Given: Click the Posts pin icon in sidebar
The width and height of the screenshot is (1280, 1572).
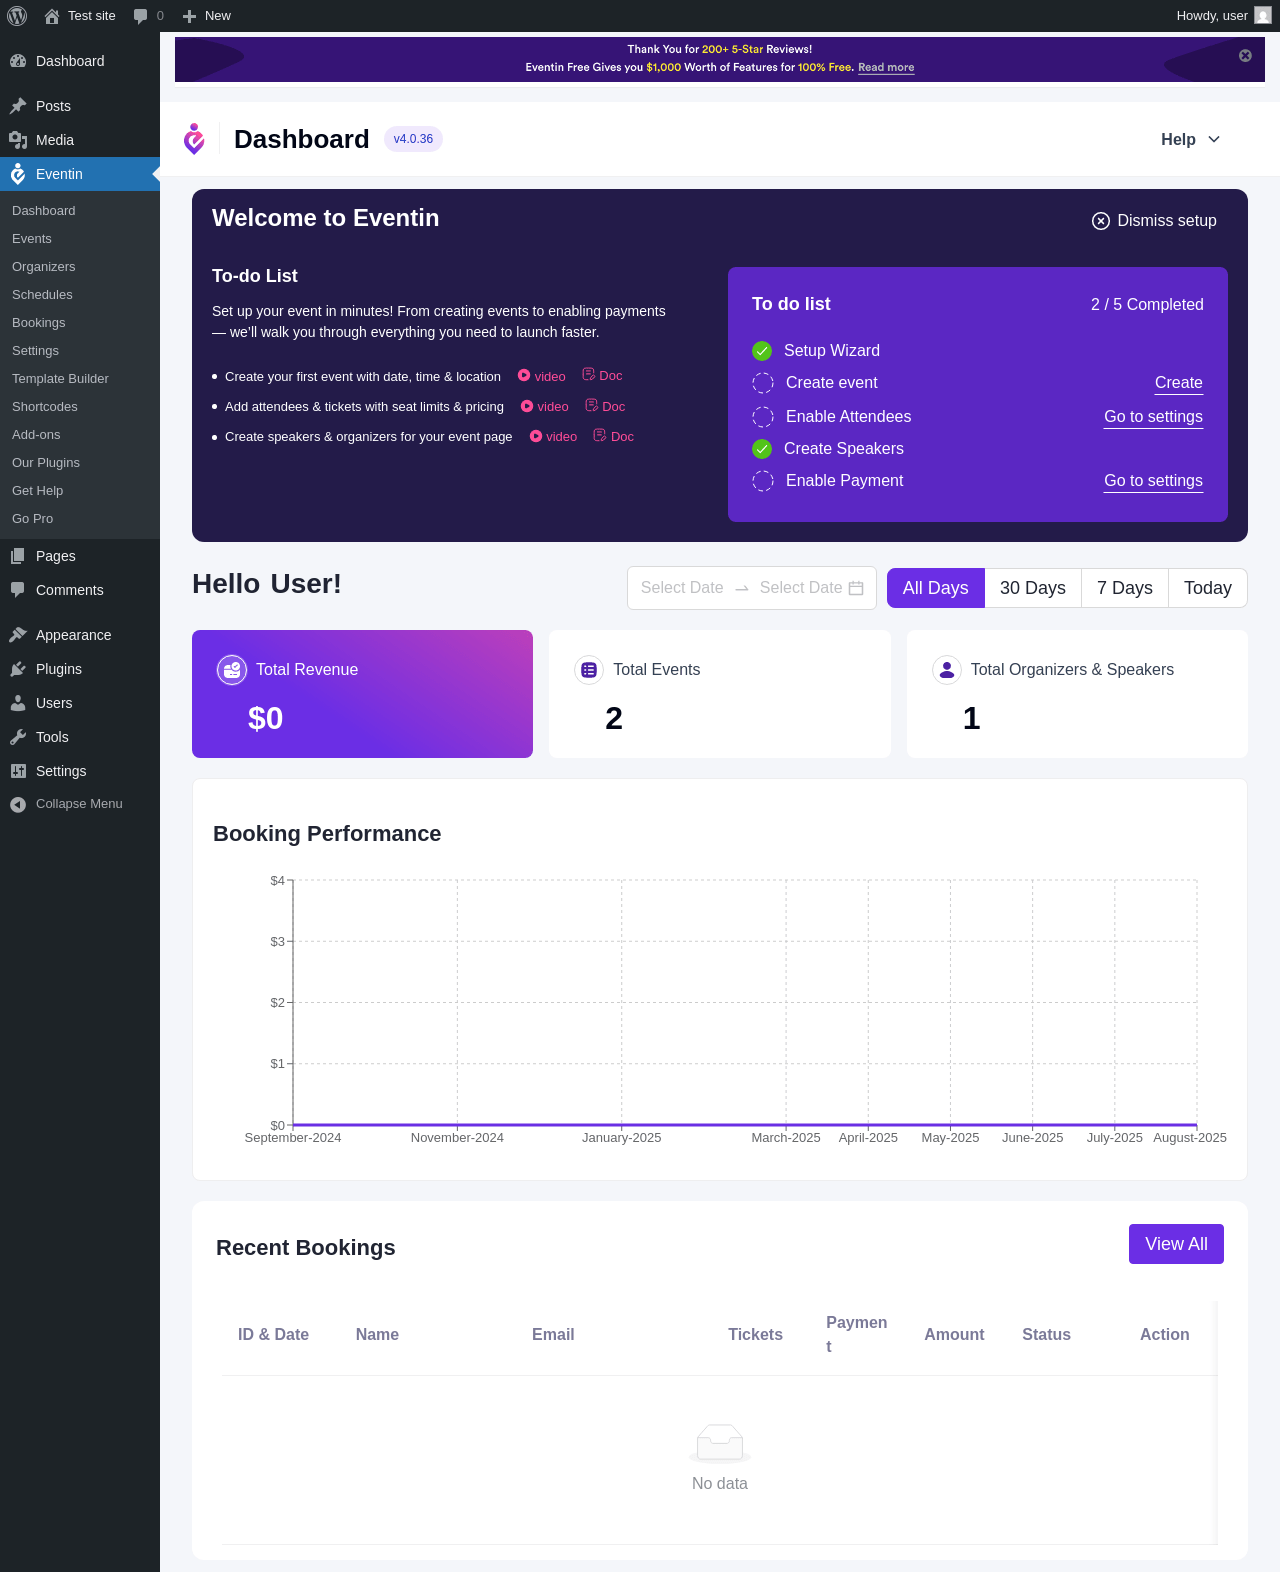Looking at the screenshot, I should 18,106.
